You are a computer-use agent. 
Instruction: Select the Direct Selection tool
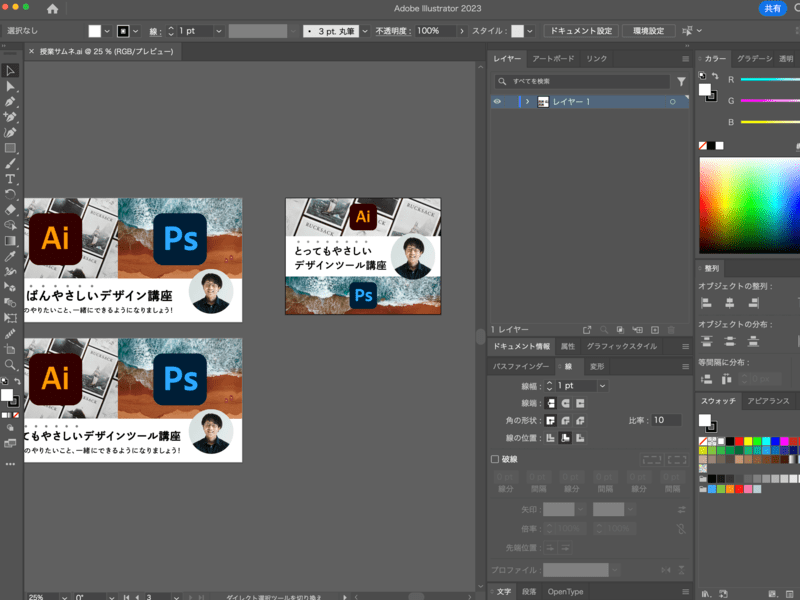10,86
